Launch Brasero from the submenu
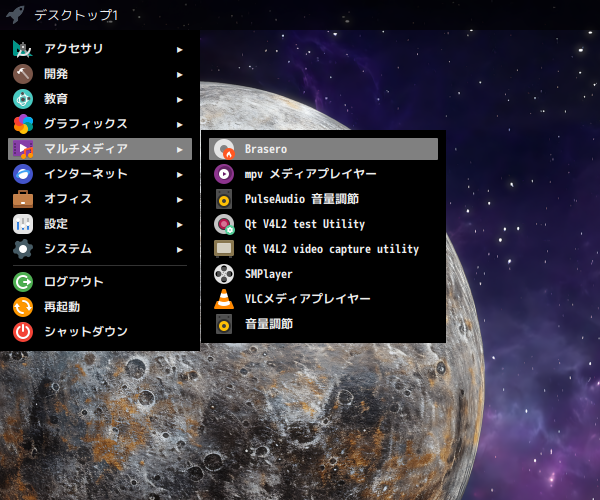 coord(323,149)
